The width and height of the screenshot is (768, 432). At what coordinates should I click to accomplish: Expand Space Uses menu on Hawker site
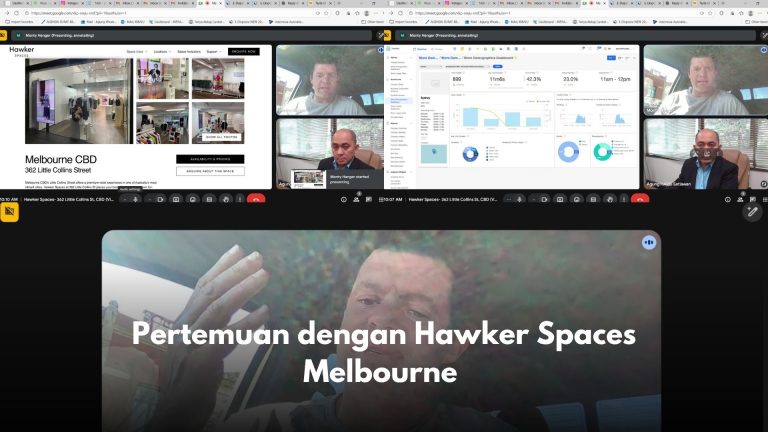pyautogui.click(x=137, y=51)
